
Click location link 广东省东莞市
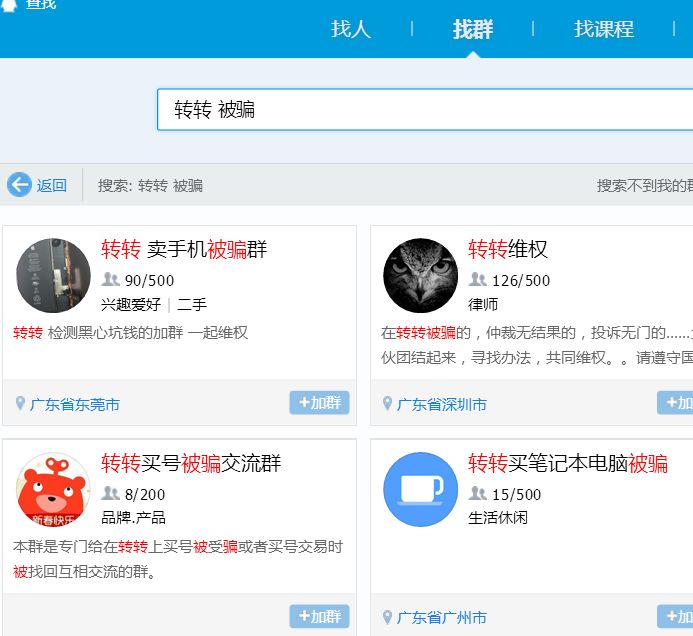click(x=75, y=404)
